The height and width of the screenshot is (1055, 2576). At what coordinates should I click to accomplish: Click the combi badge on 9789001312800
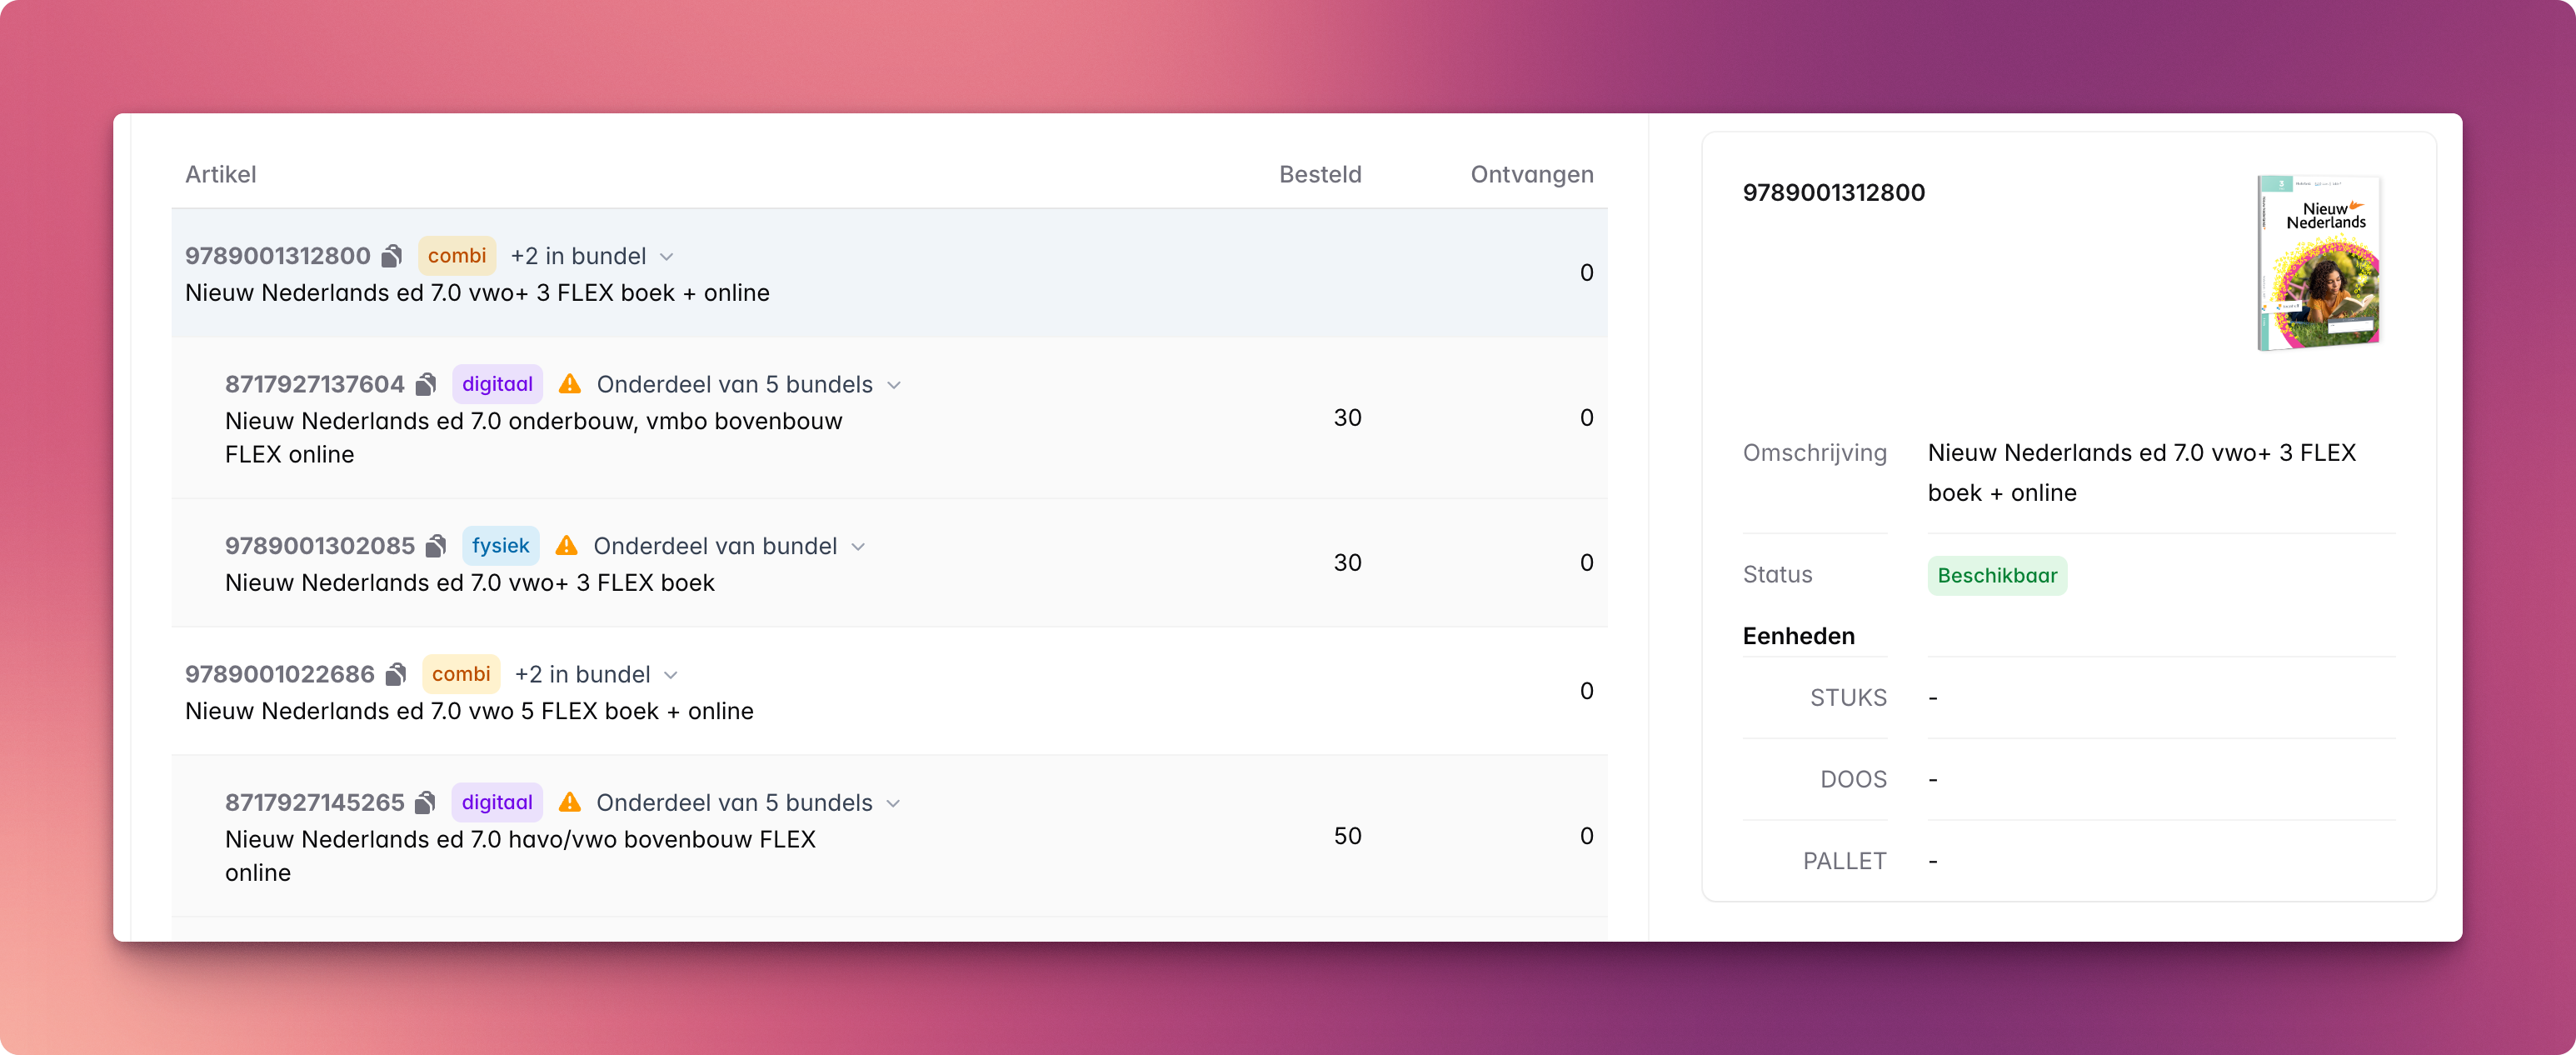tap(457, 256)
